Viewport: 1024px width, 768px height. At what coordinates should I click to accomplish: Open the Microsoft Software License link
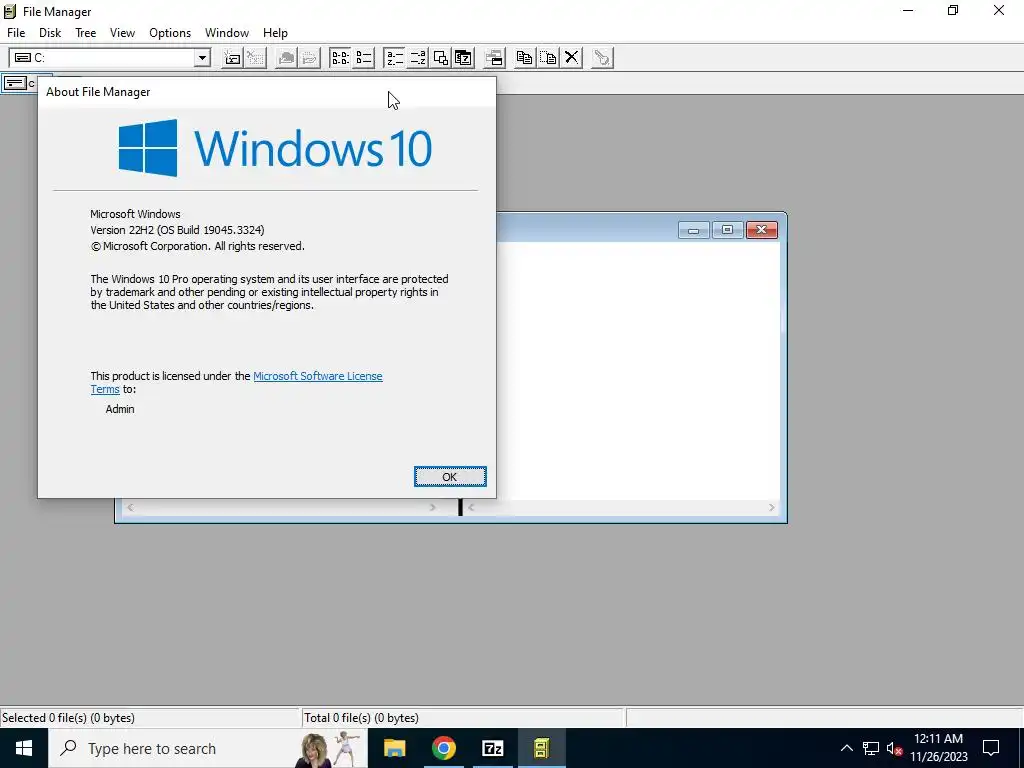[x=317, y=376]
